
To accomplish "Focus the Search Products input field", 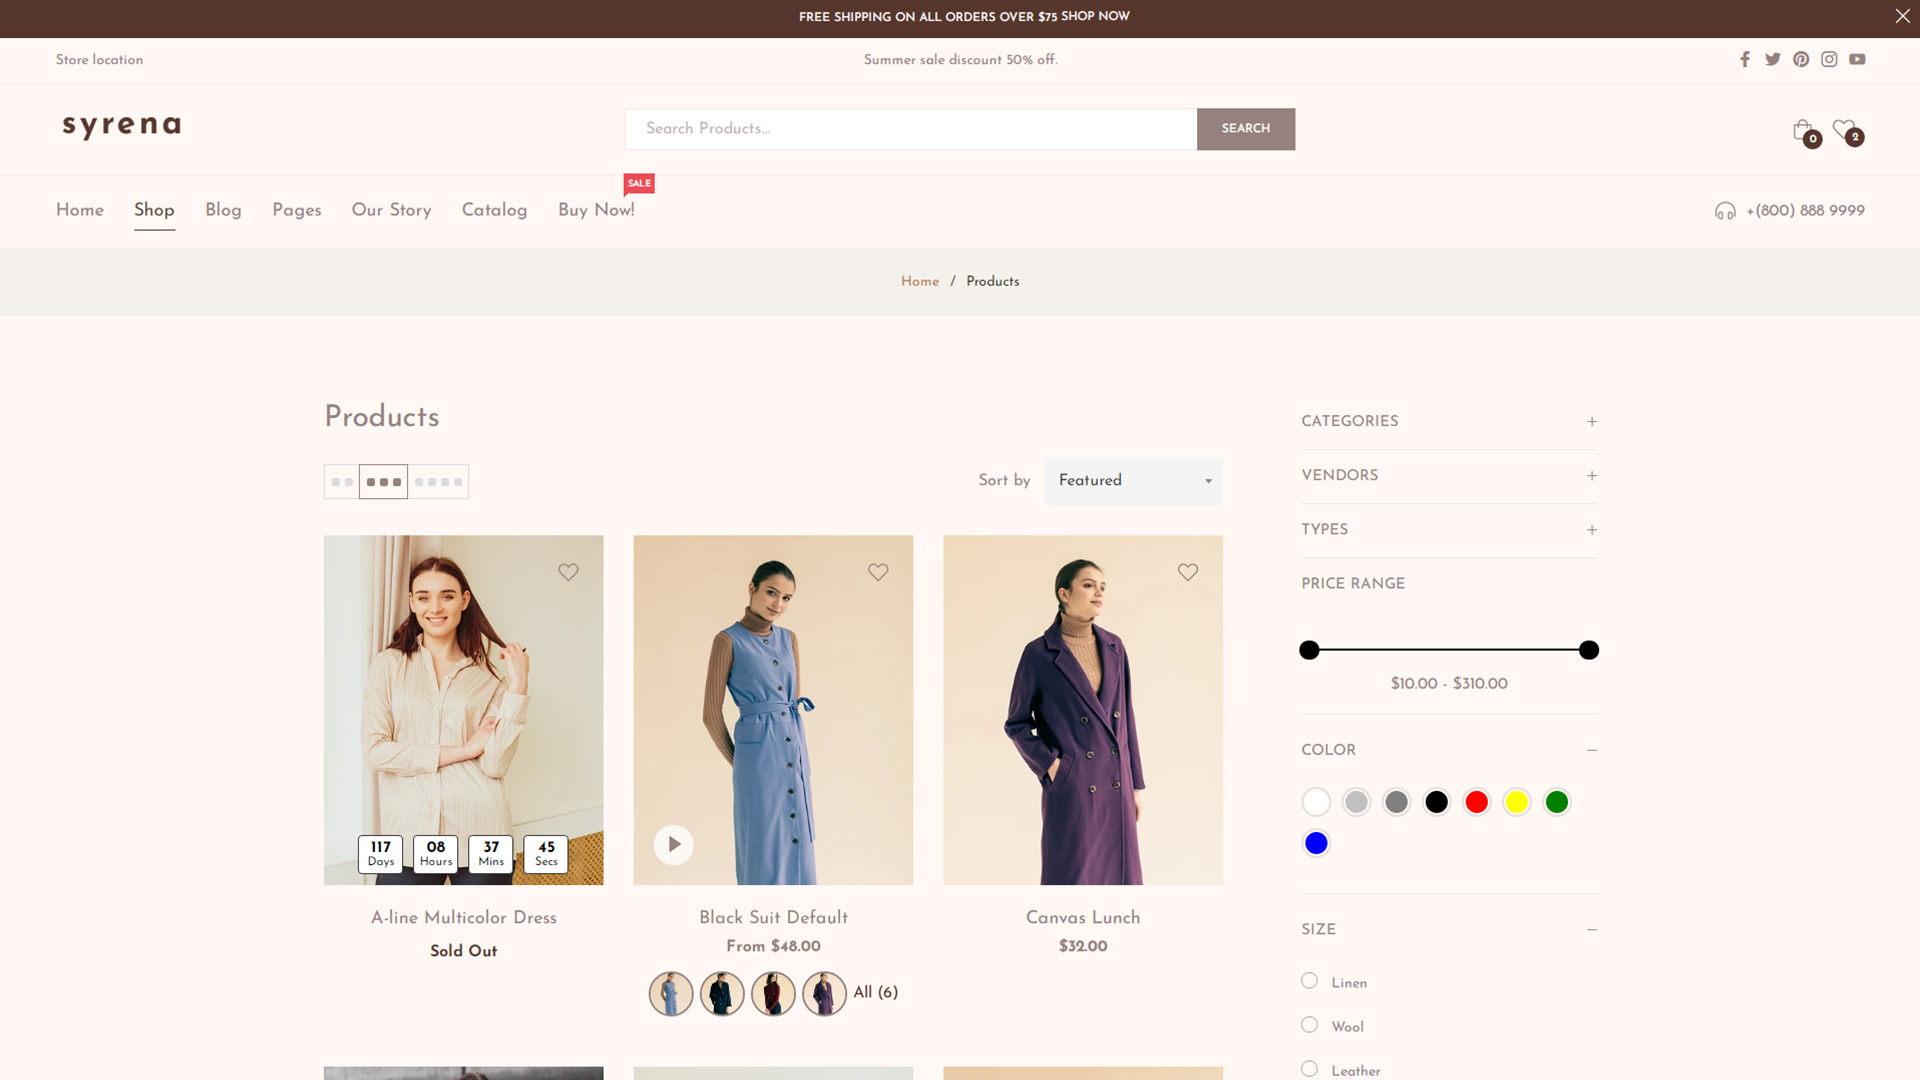I will coord(911,129).
